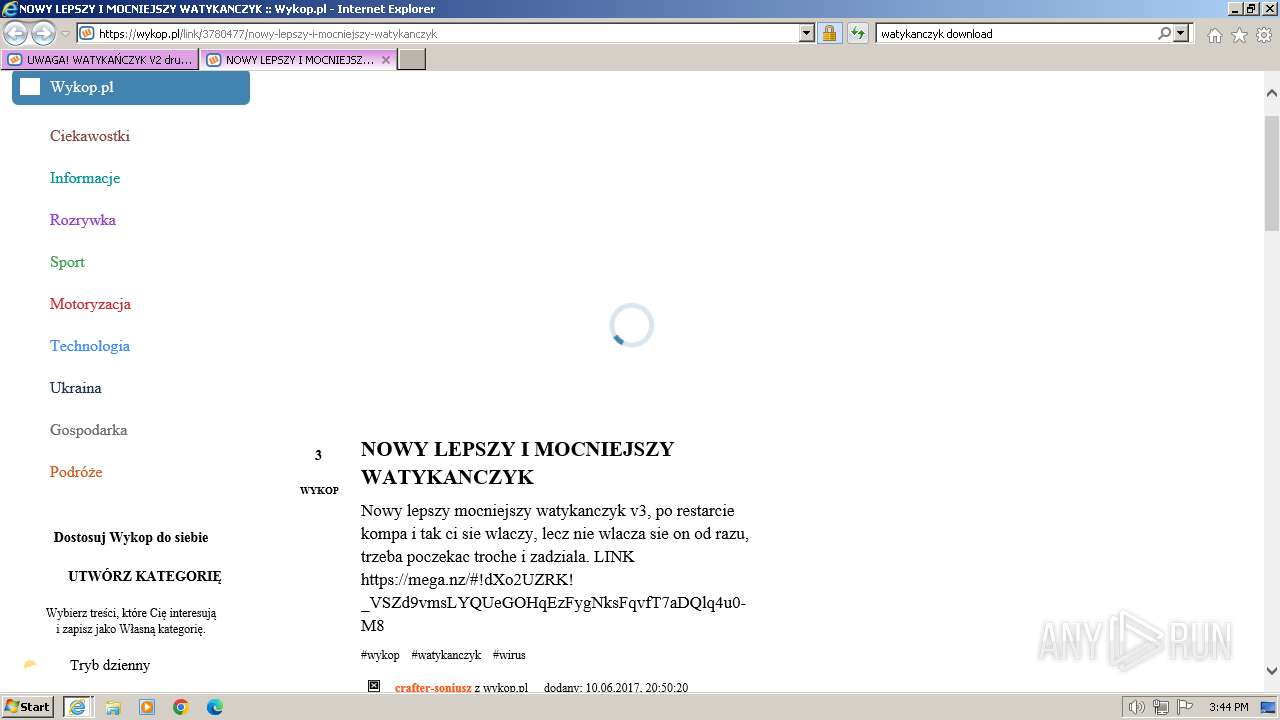Go forward with the browser Forward arrow

(x=43, y=34)
